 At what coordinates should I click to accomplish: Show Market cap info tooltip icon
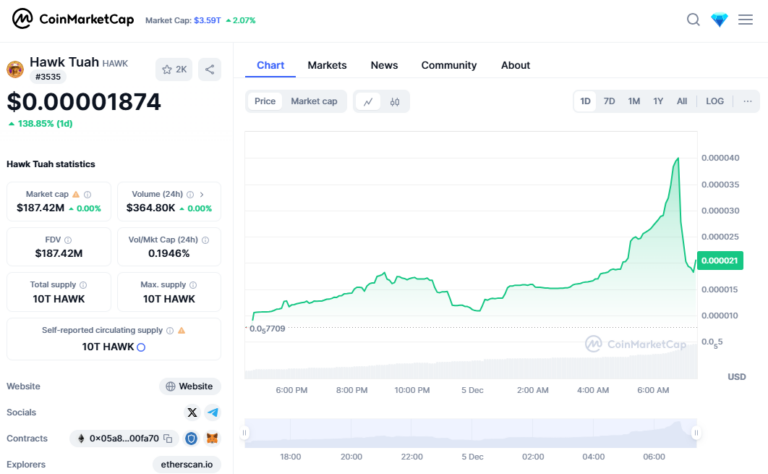tap(87, 194)
